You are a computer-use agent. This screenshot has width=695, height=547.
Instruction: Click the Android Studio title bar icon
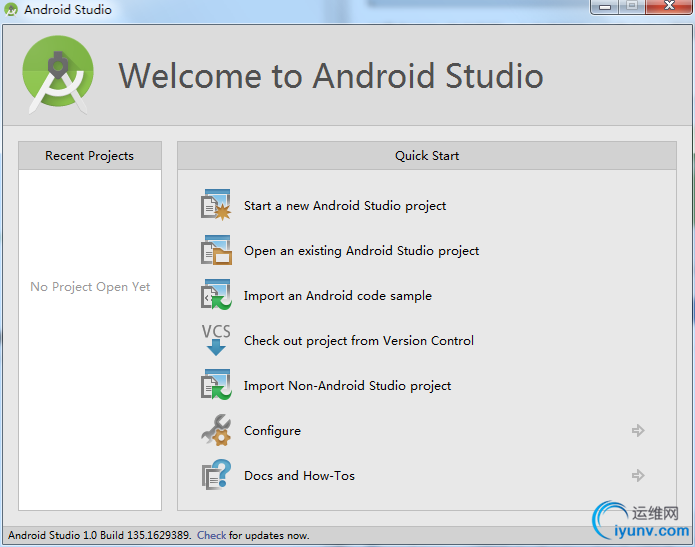[x=11, y=9]
